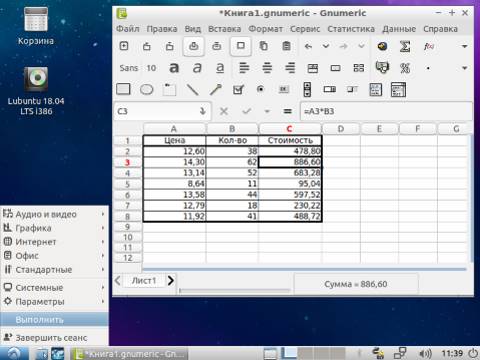Open the Данные menu
480x360 pixels.
pos(399,29)
